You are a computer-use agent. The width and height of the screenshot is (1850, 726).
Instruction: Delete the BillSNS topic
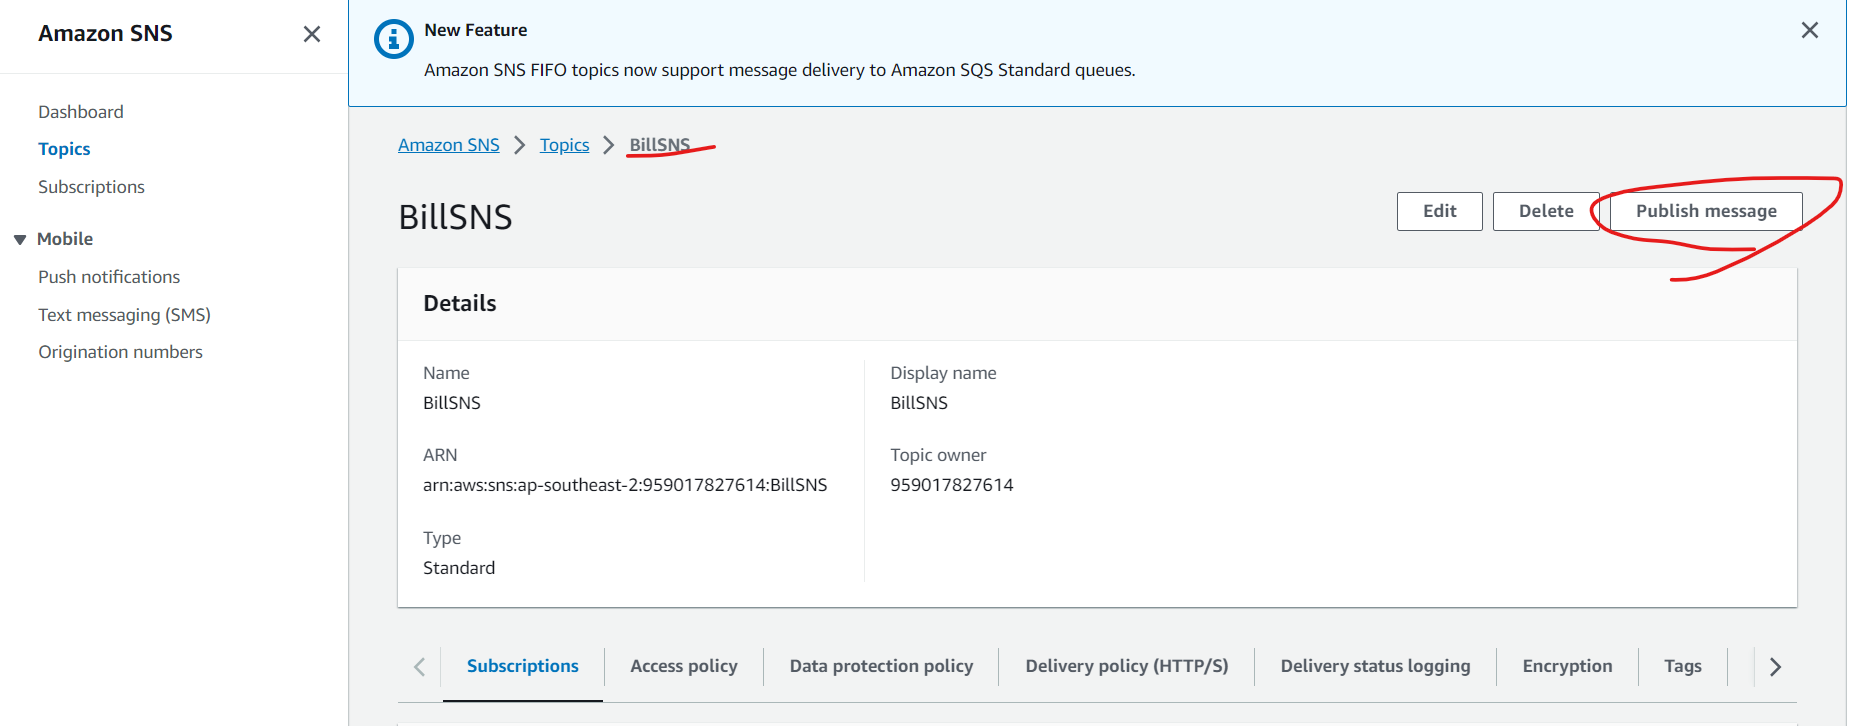coord(1546,211)
